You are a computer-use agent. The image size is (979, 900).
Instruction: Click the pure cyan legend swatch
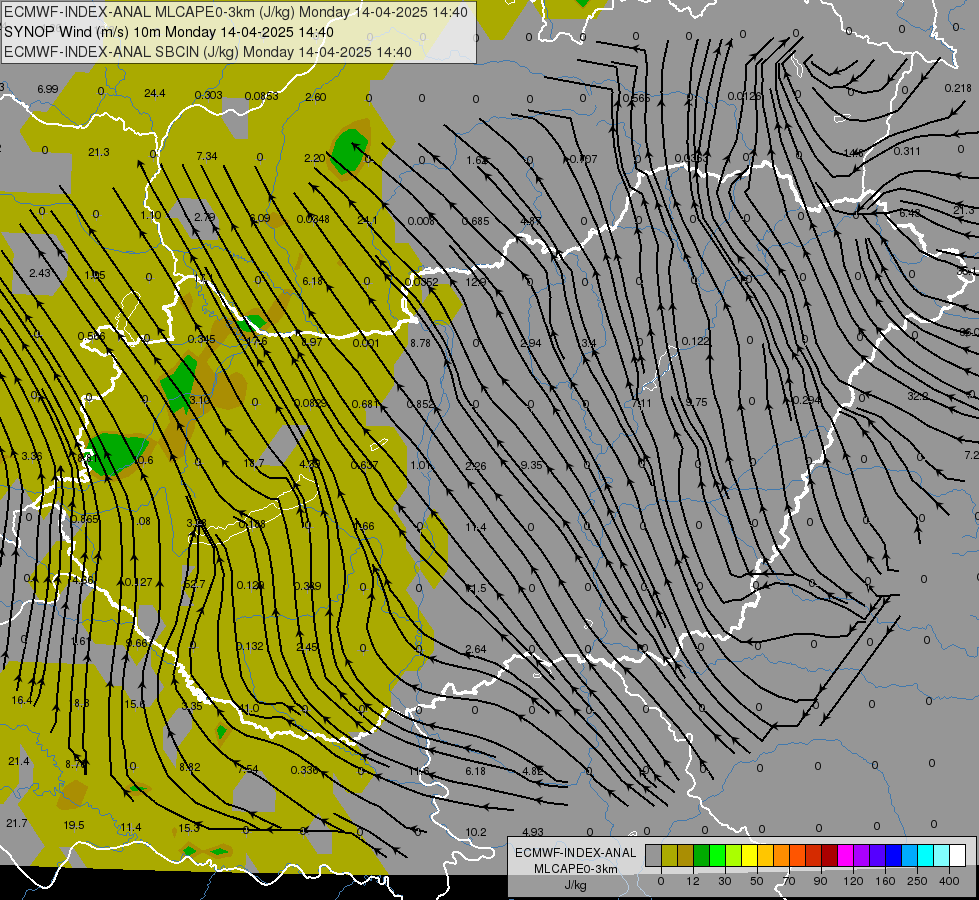click(925, 856)
